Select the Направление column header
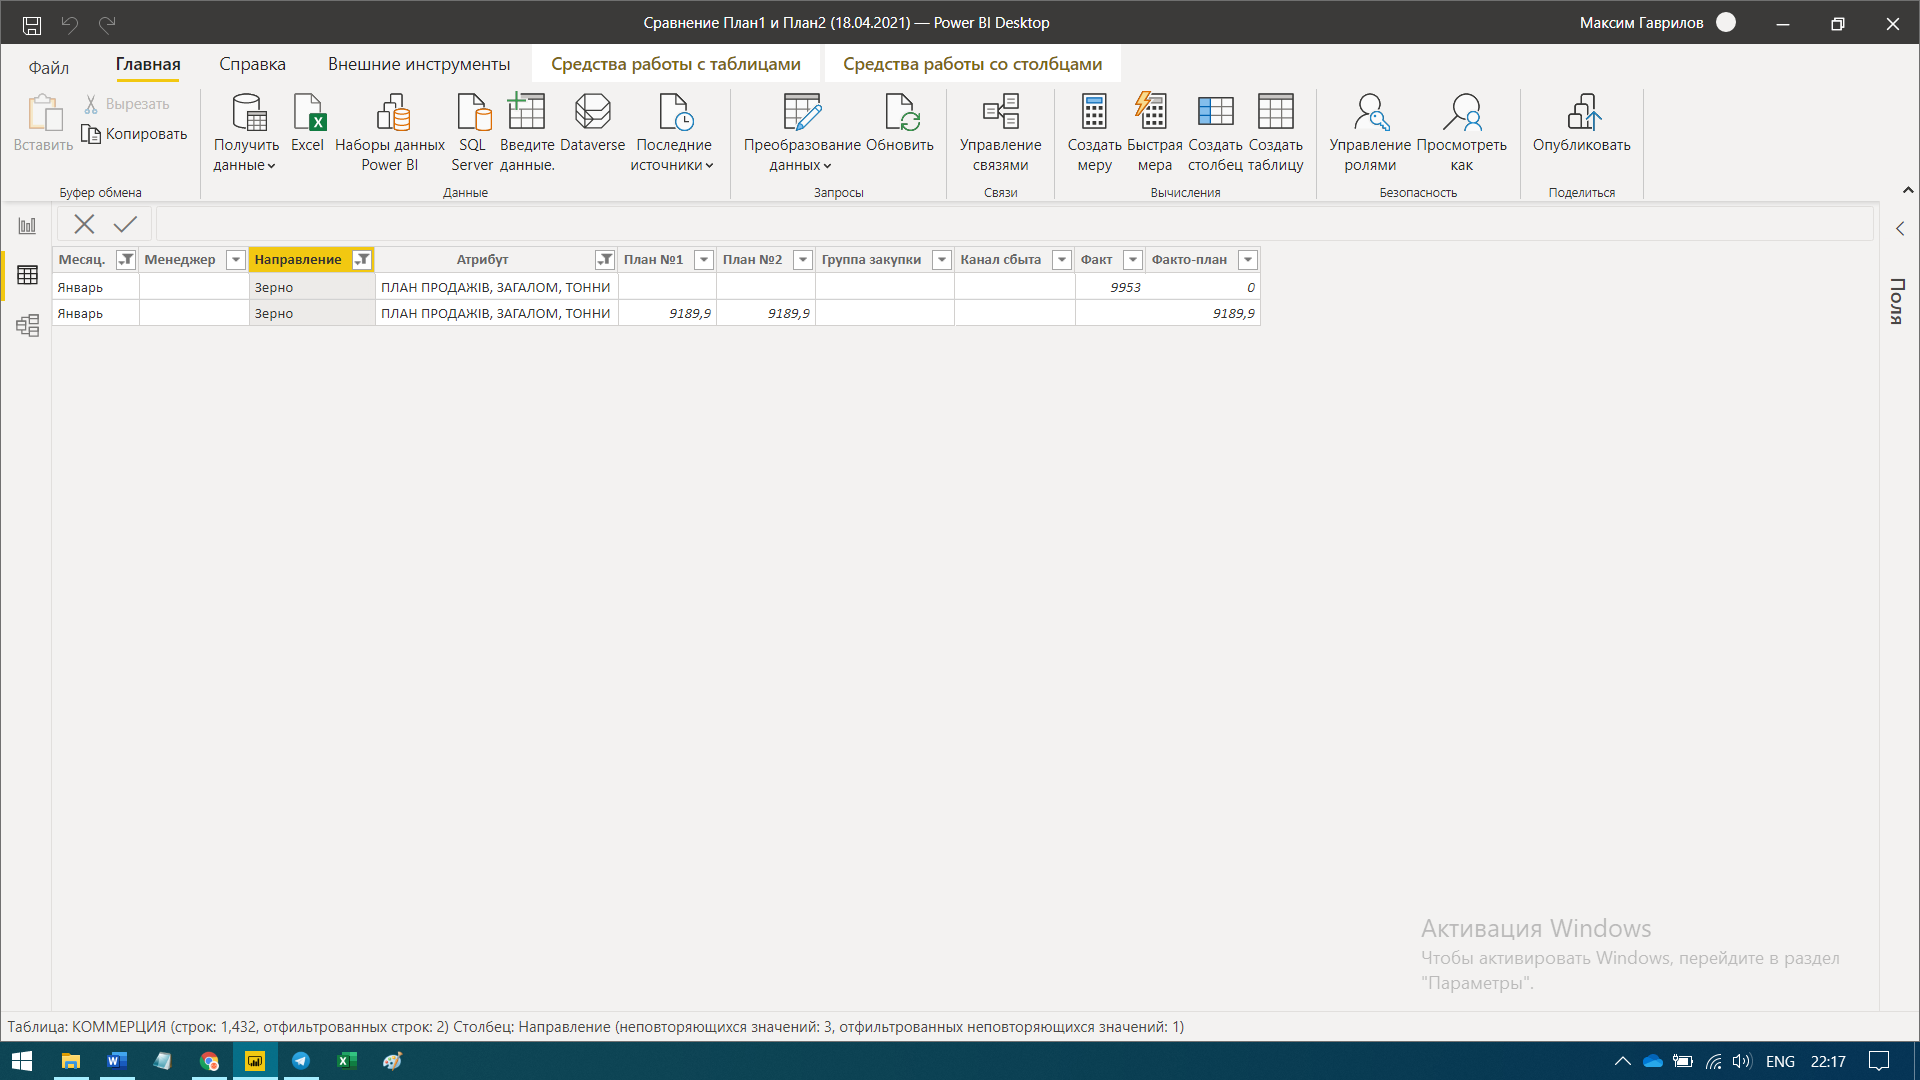 pyautogui.click(x=298, y=260)
